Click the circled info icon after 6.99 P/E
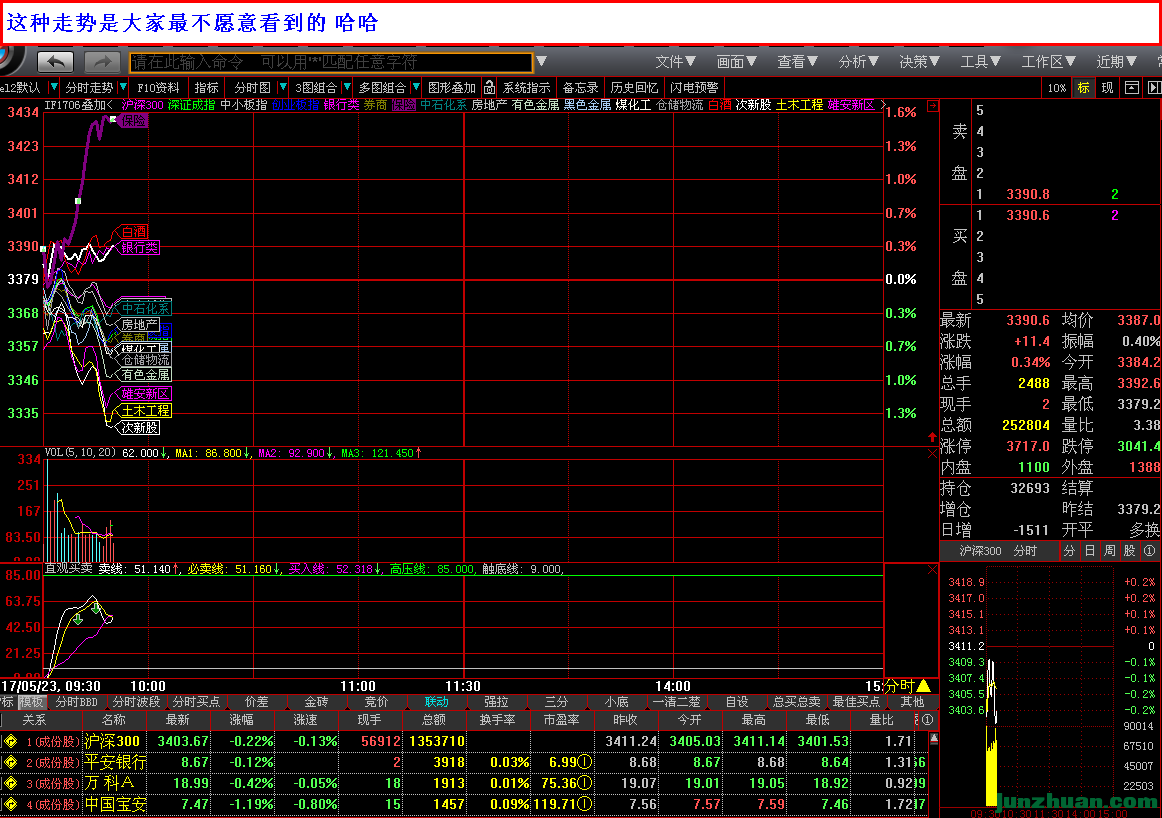This screenshot has width=1162, height=818. [x=585, y=762]
